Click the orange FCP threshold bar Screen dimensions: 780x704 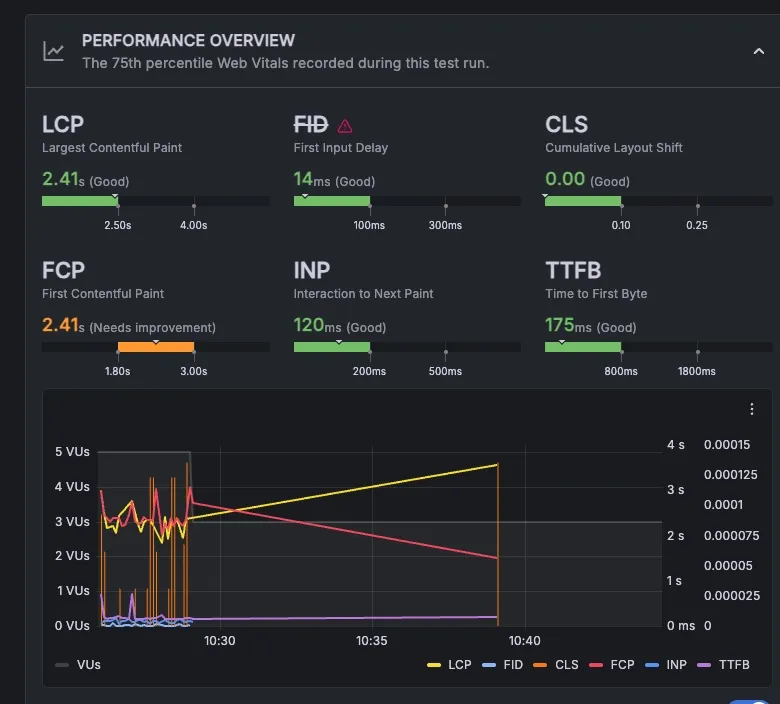tap(155, 347)
